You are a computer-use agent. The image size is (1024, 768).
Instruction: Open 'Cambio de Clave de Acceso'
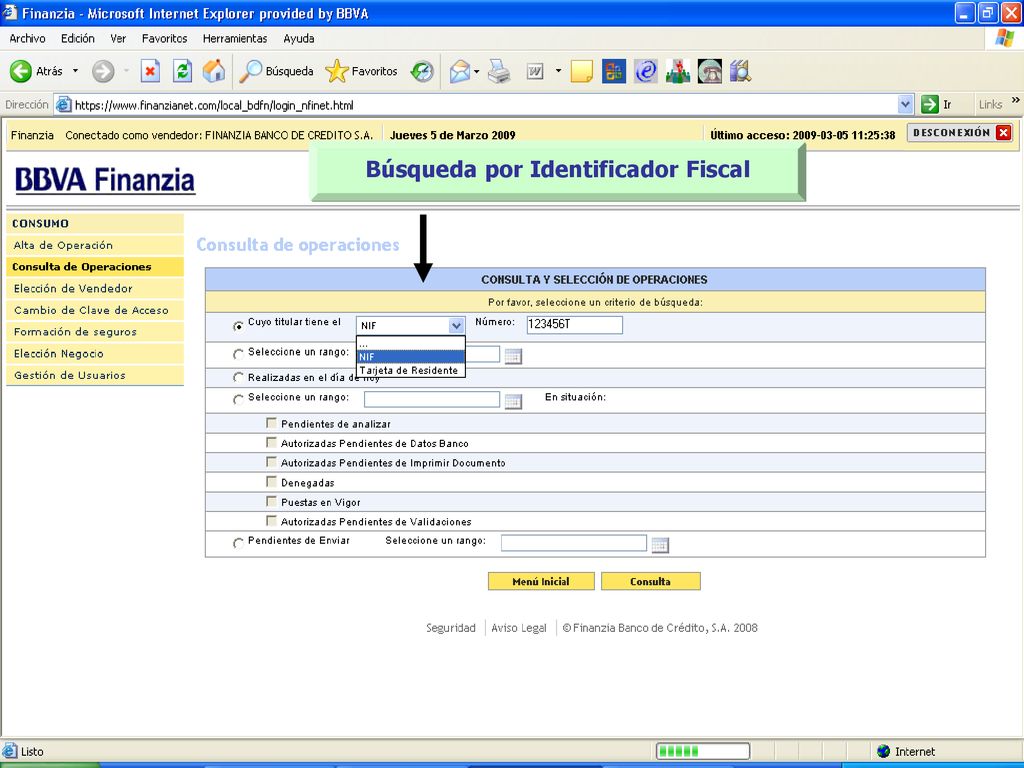click(x=95, y=310)
